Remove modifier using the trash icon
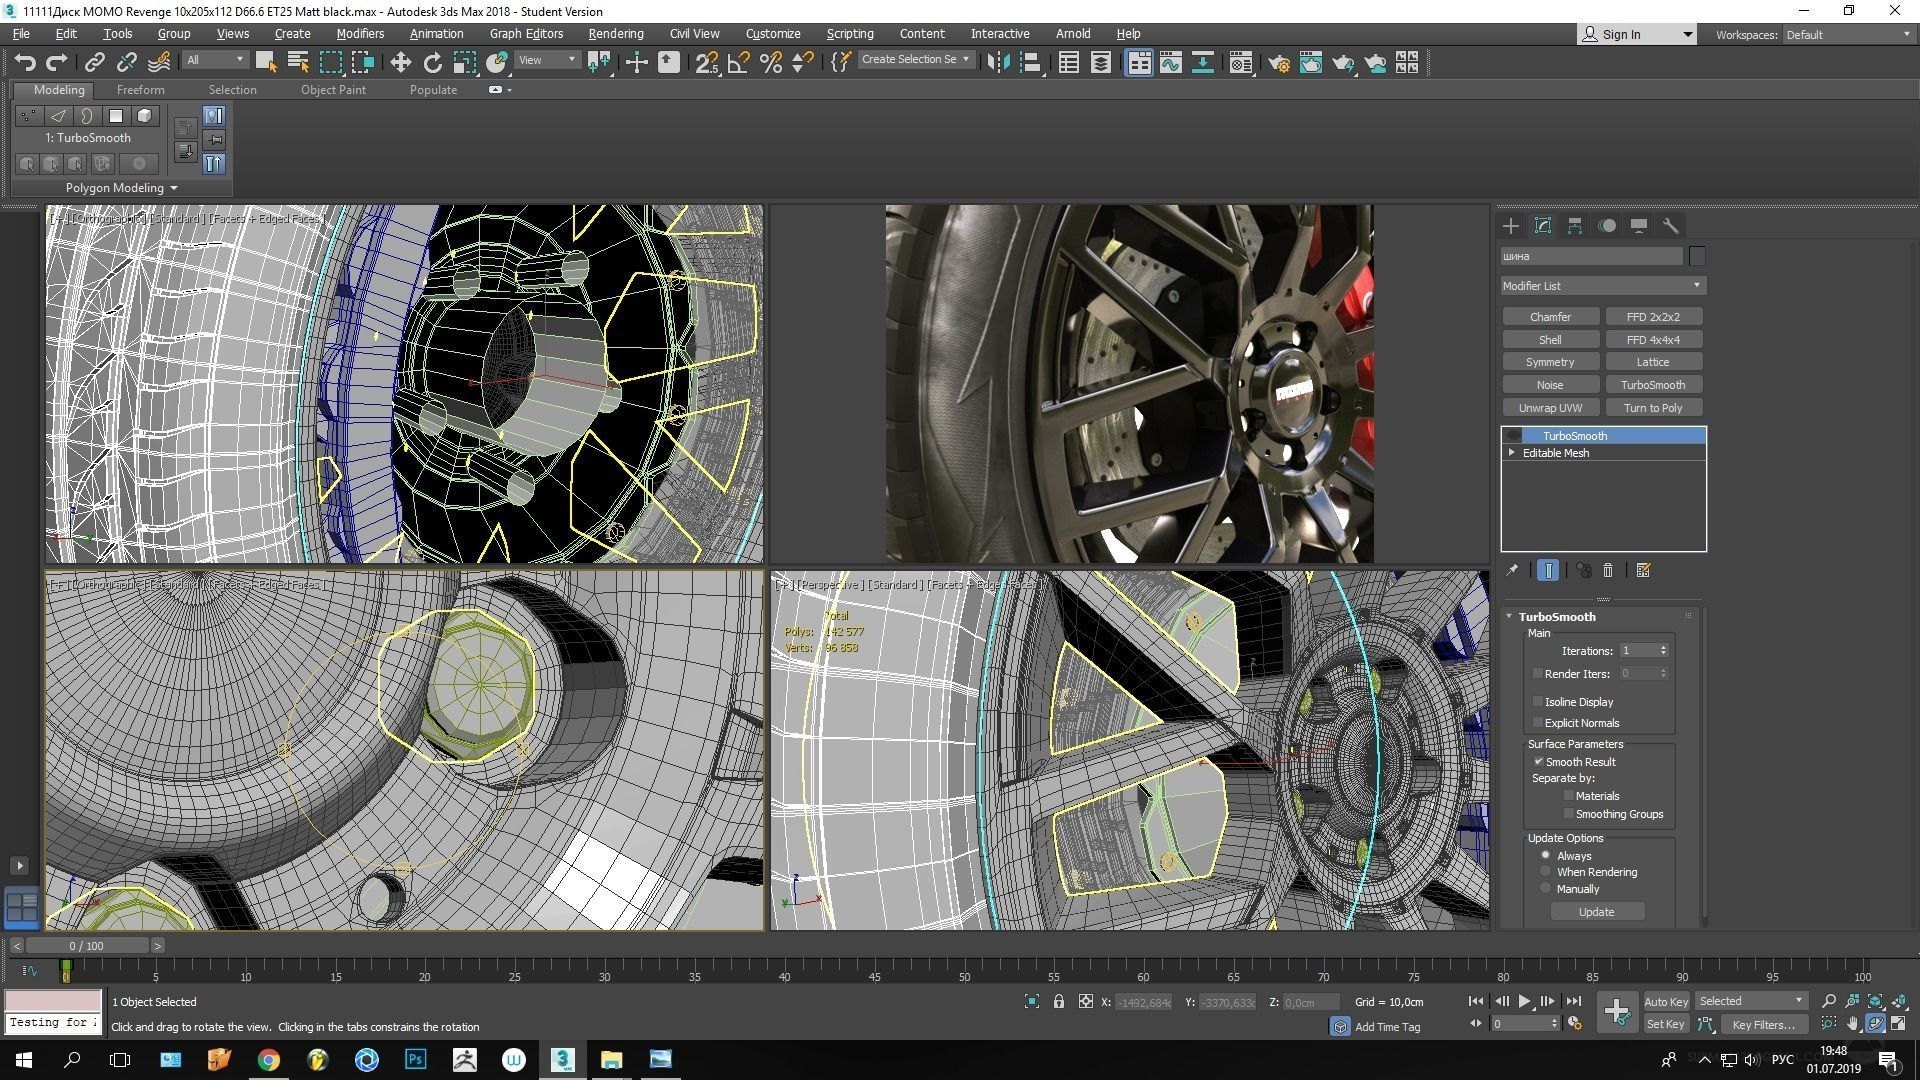 click(x=1608, y=570)
